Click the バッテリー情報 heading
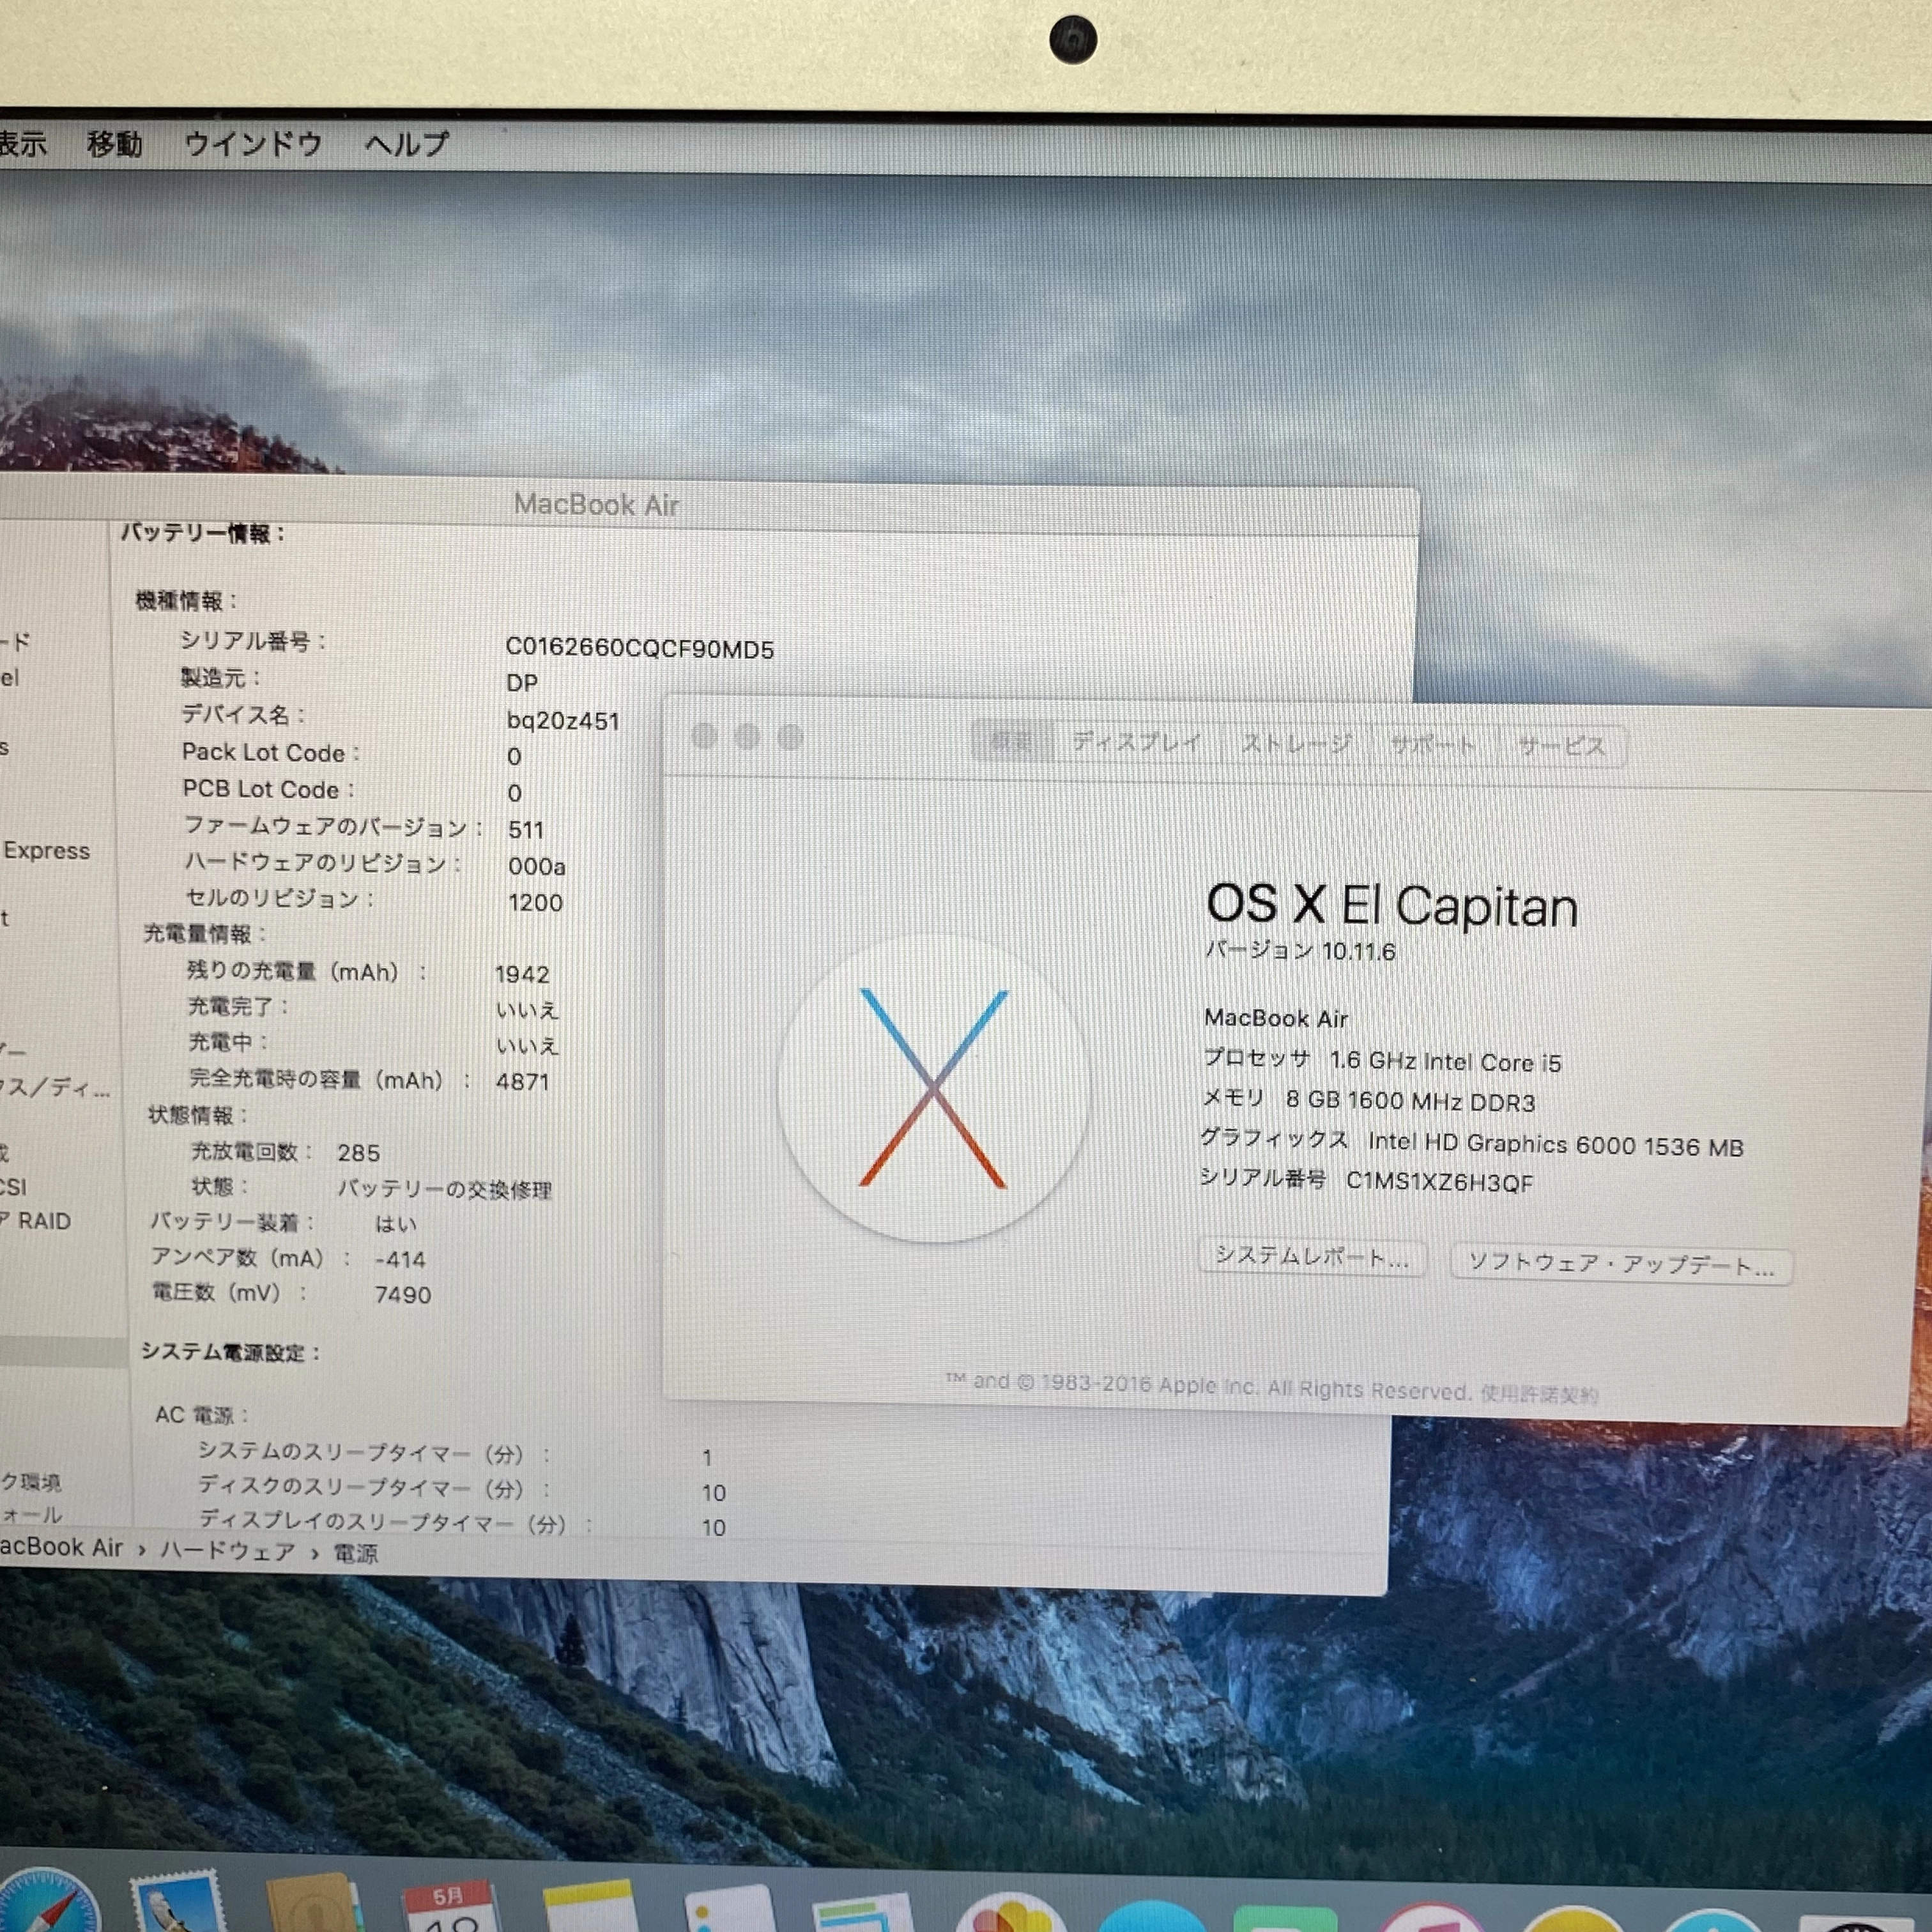 point(203,533)
